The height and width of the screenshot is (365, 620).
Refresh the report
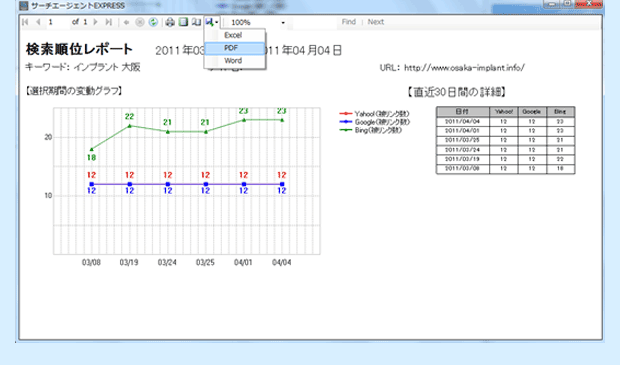point(153,22)
